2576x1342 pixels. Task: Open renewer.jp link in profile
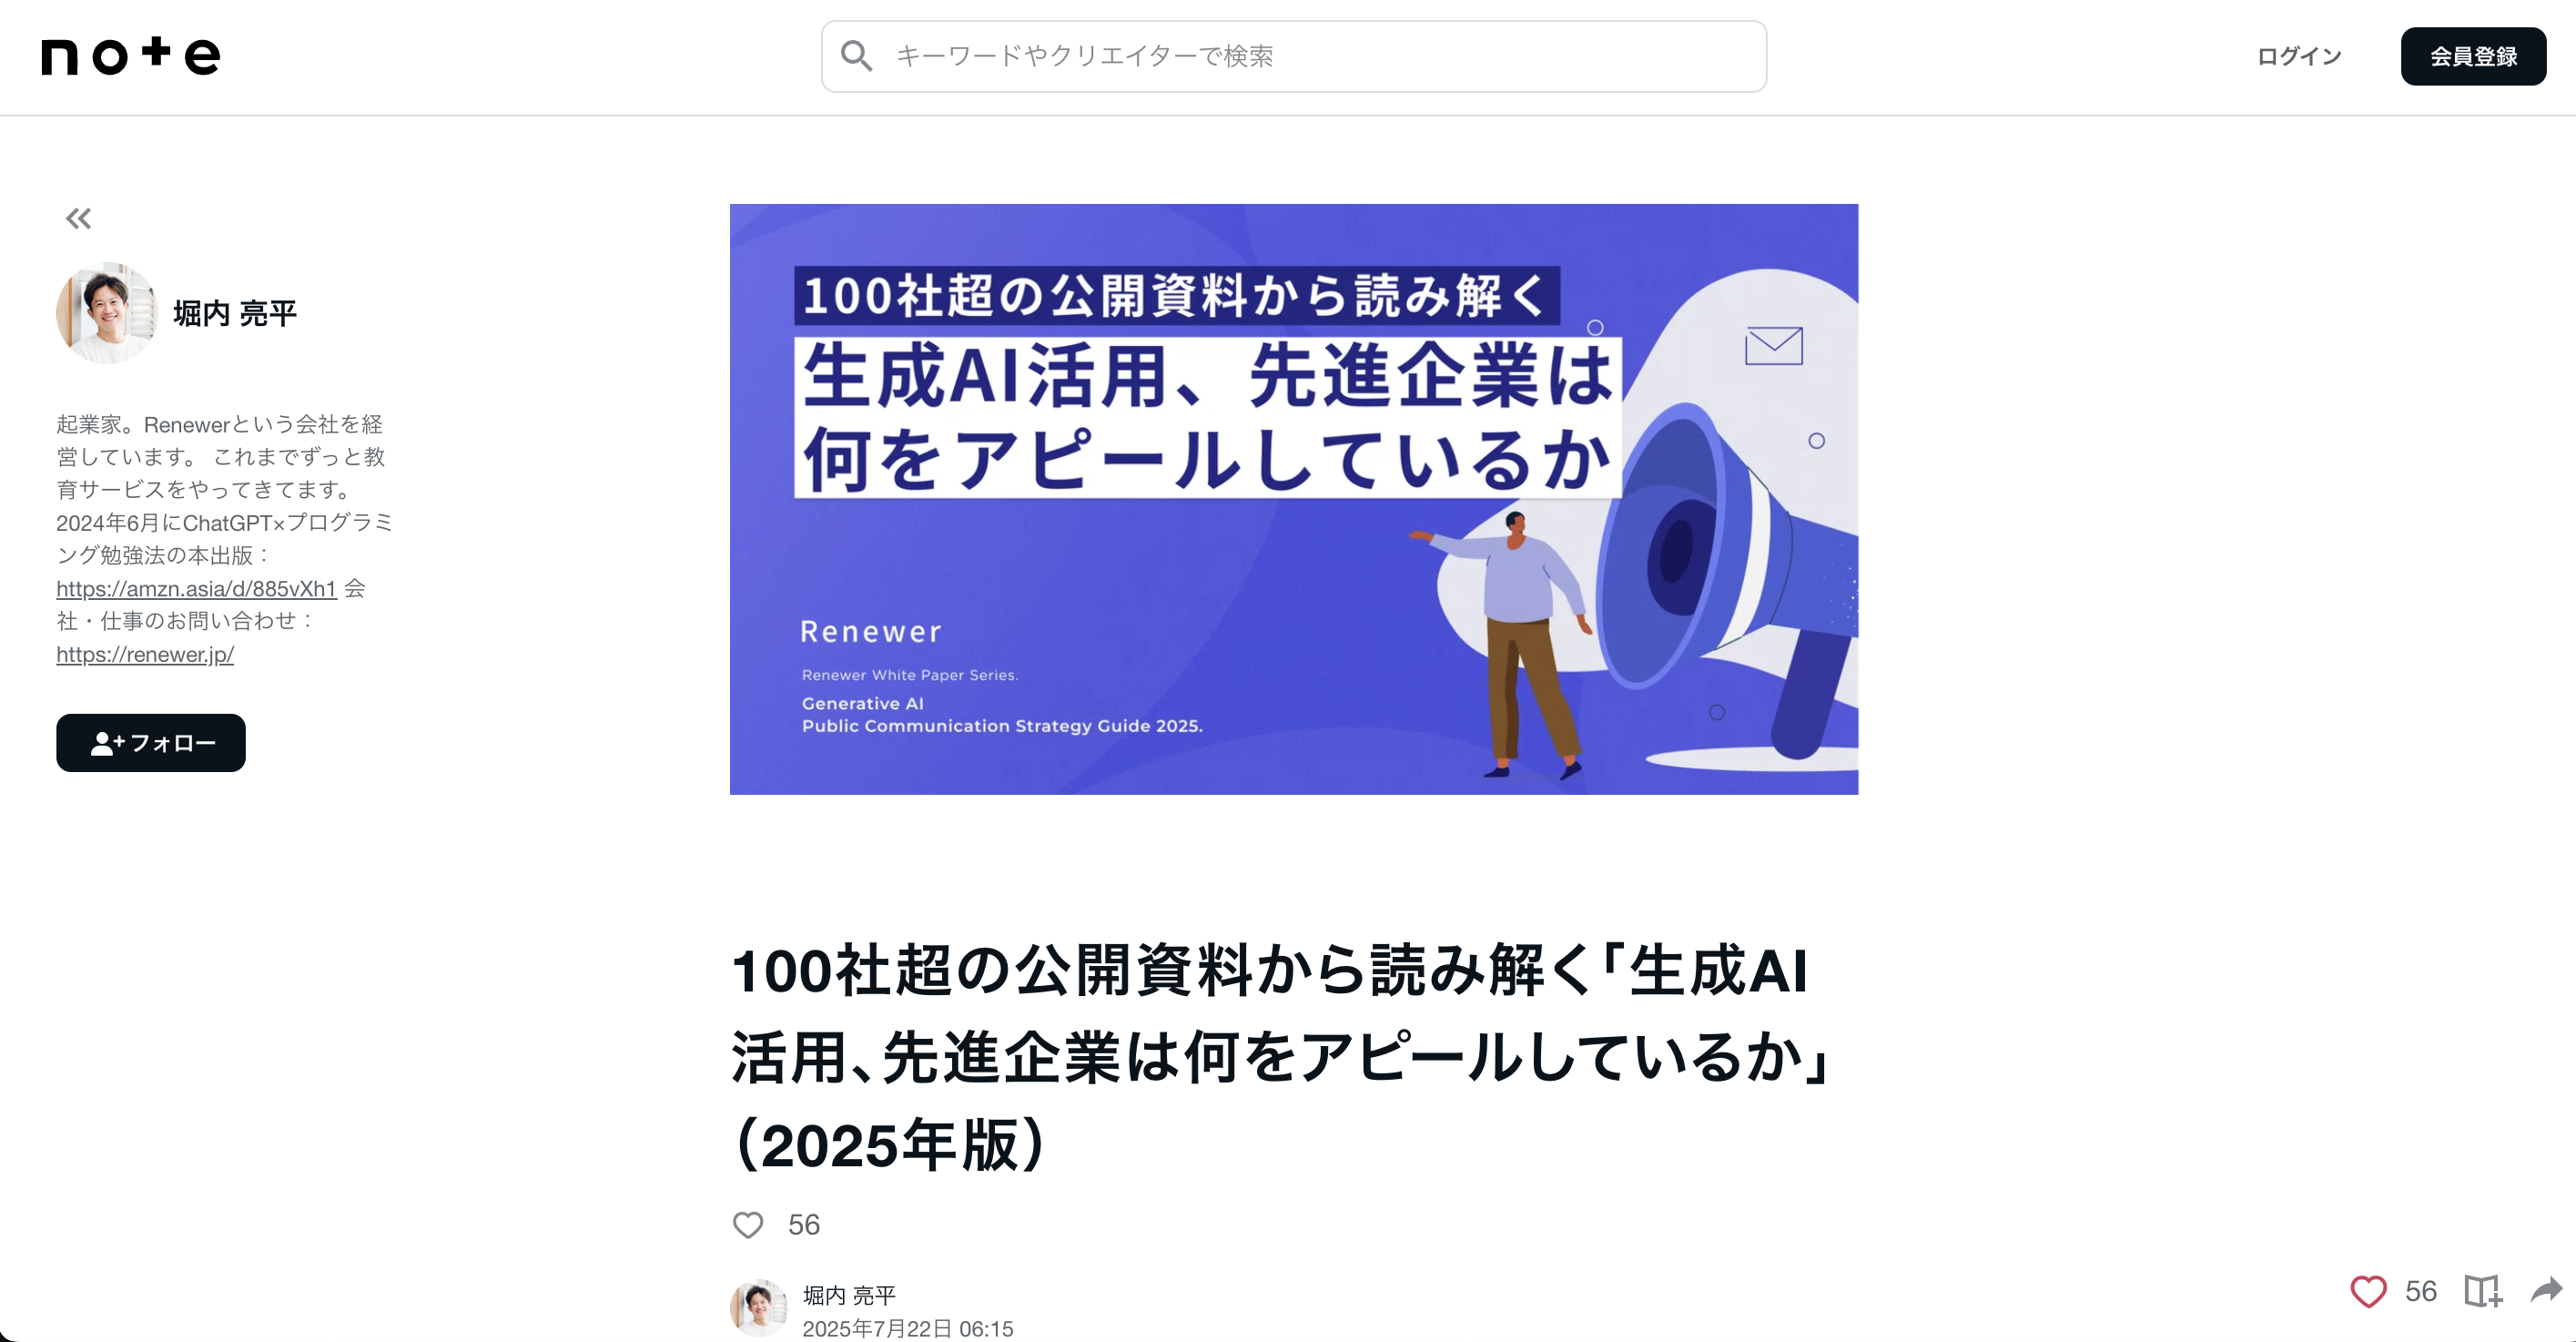pos(145,654)
